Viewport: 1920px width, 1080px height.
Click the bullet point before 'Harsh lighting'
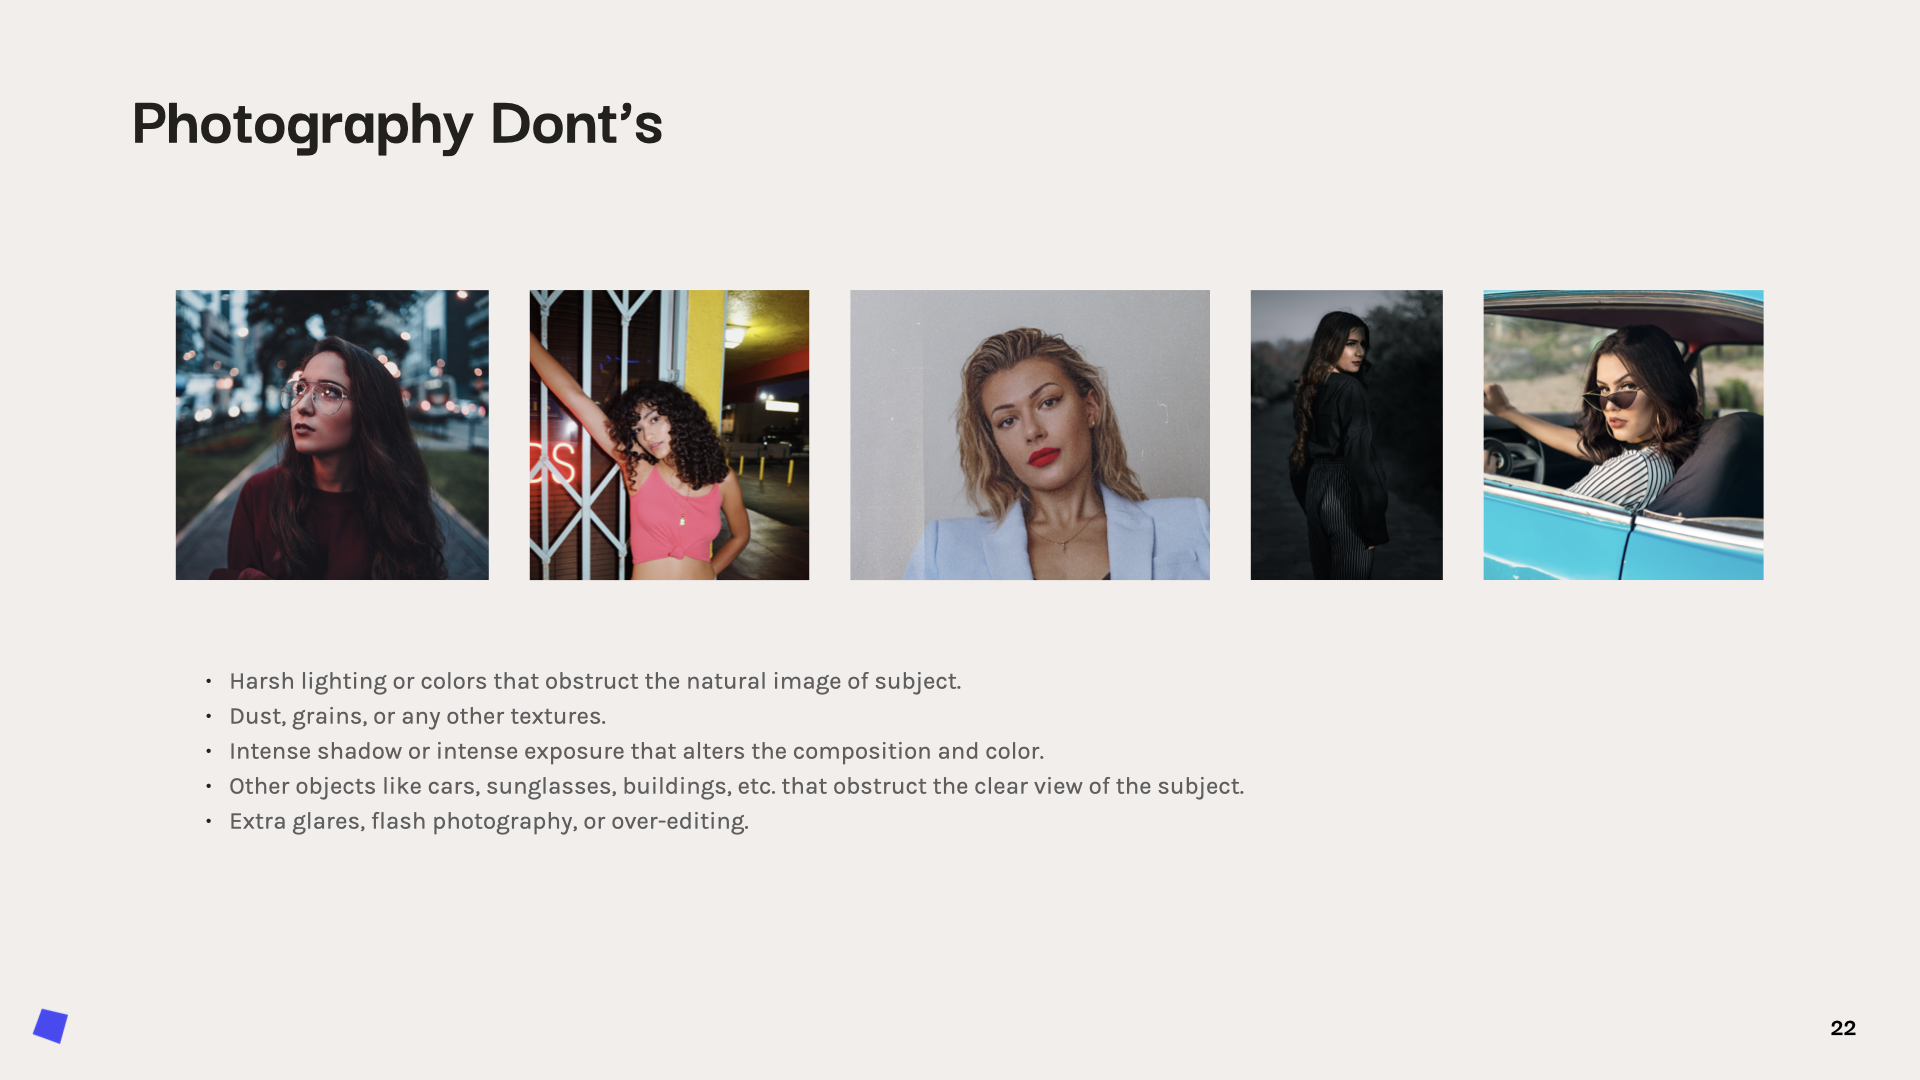coord(209,681)
